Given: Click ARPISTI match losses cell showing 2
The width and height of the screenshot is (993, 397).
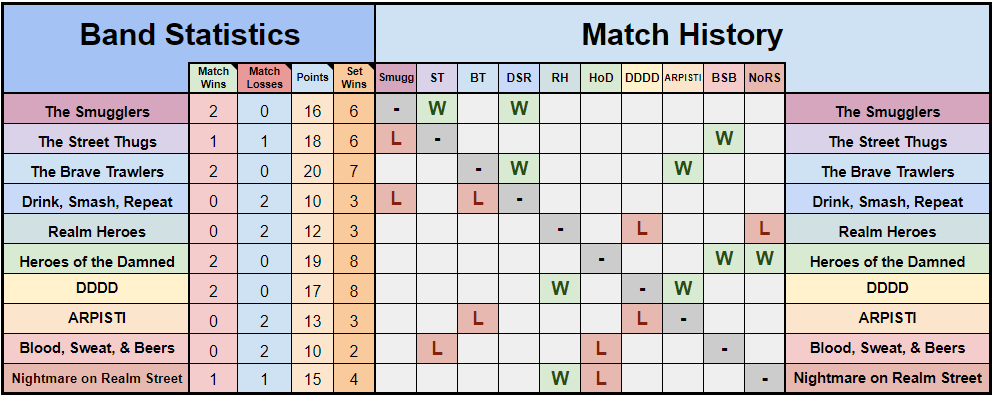Looking at the screenshot, I should pyautogui.click(x=264, y=319).
